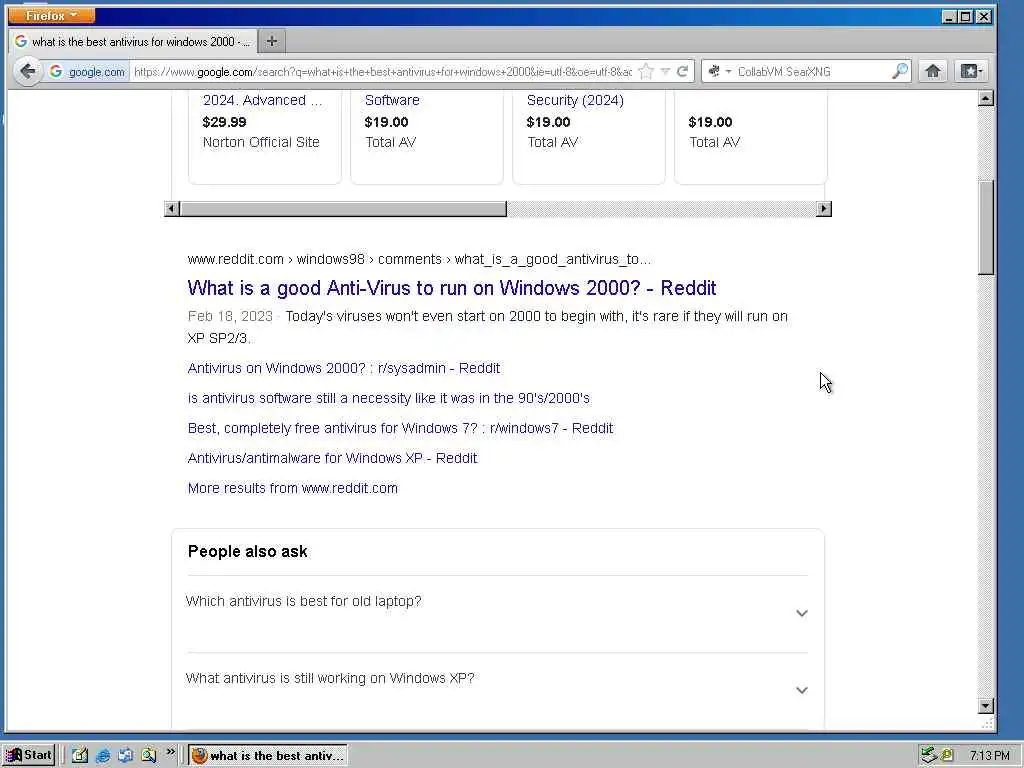Image resolution: width=1024 pixels, height=768 pixels.
Task: Open the URL history dropdown arrow
Action: (665, 72)
